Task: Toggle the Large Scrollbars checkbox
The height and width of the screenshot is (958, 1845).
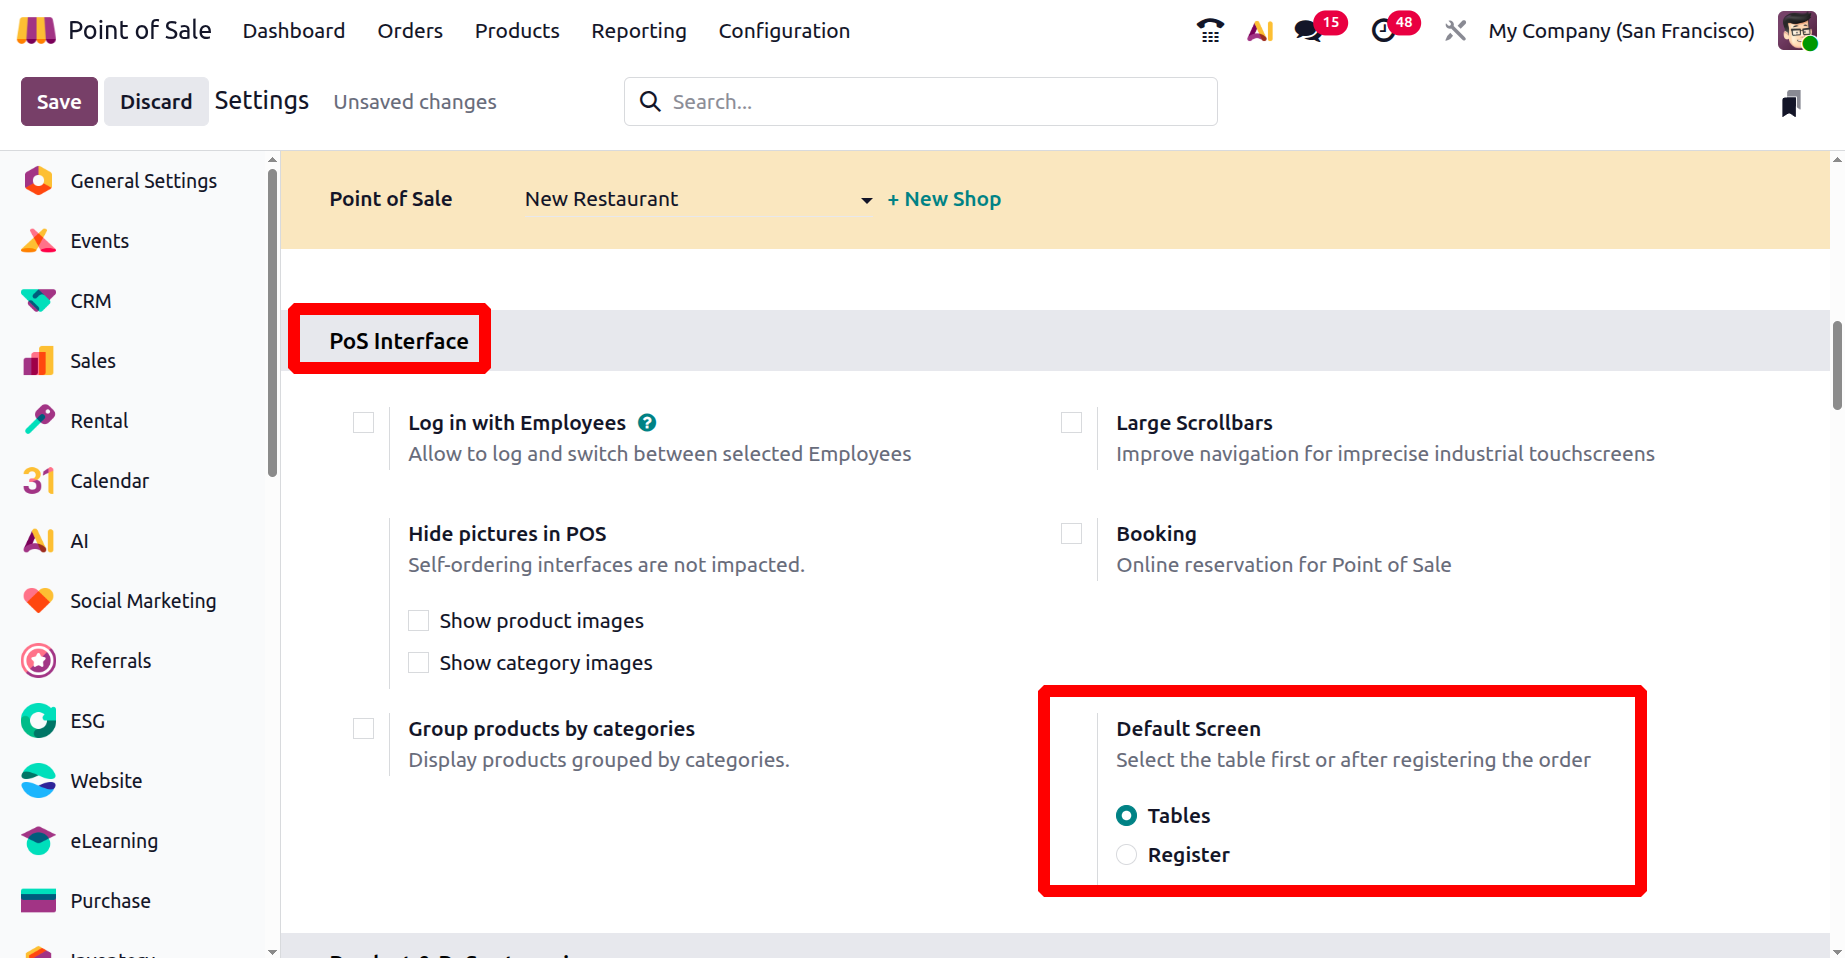Action: pyautogui.click(x=1072, y=423)
